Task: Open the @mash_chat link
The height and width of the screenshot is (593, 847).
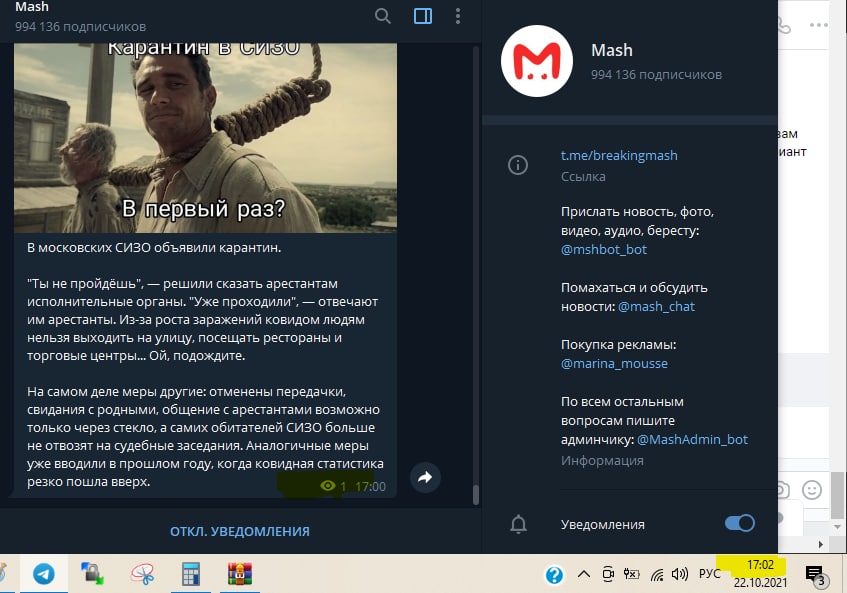Action: click(x=656, y=307)
